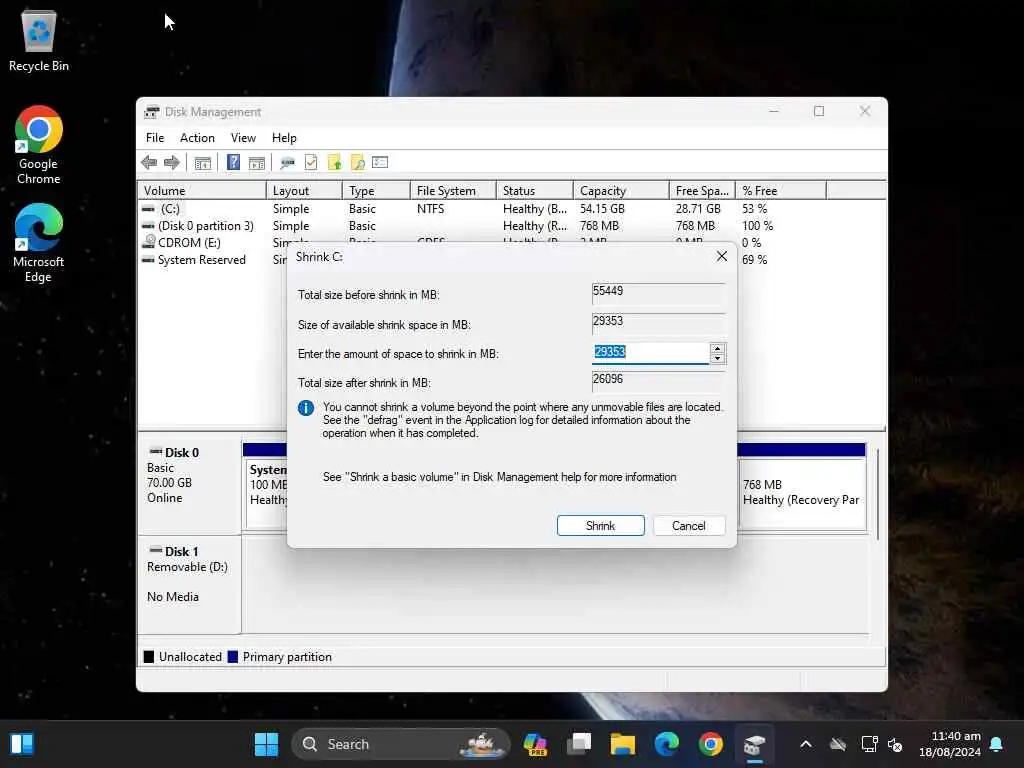Open the View menu

point(243,138)
